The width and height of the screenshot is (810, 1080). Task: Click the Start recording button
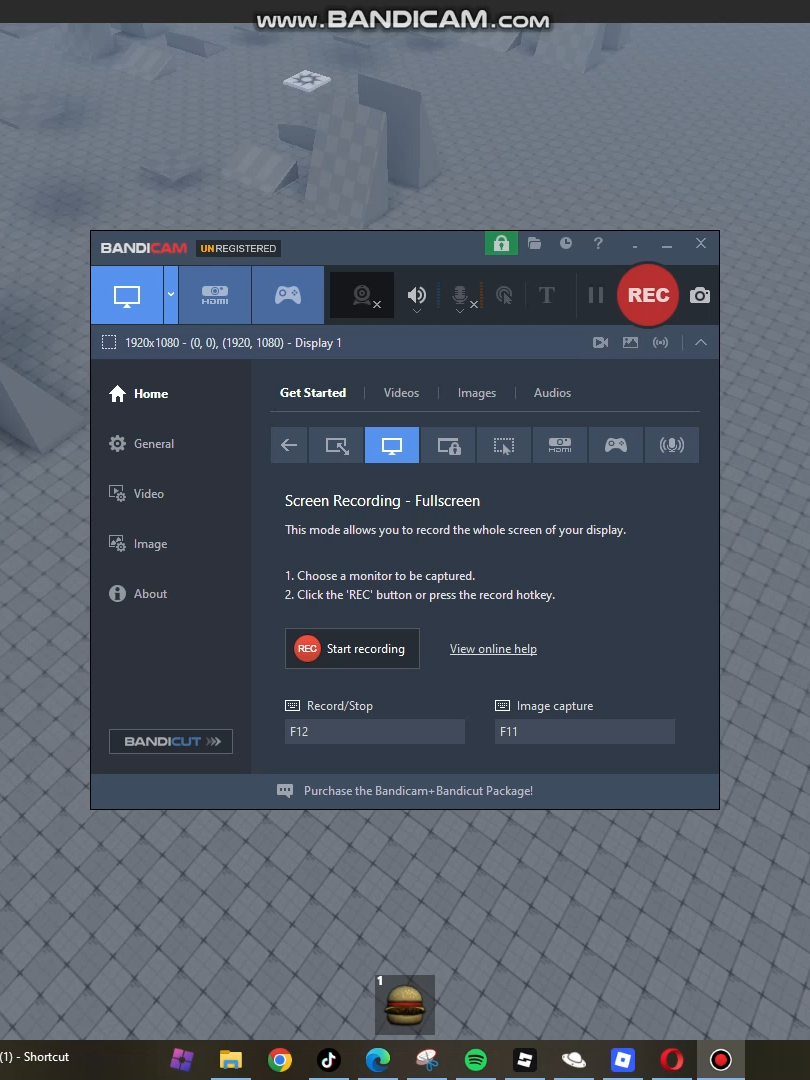coord(352,648)
